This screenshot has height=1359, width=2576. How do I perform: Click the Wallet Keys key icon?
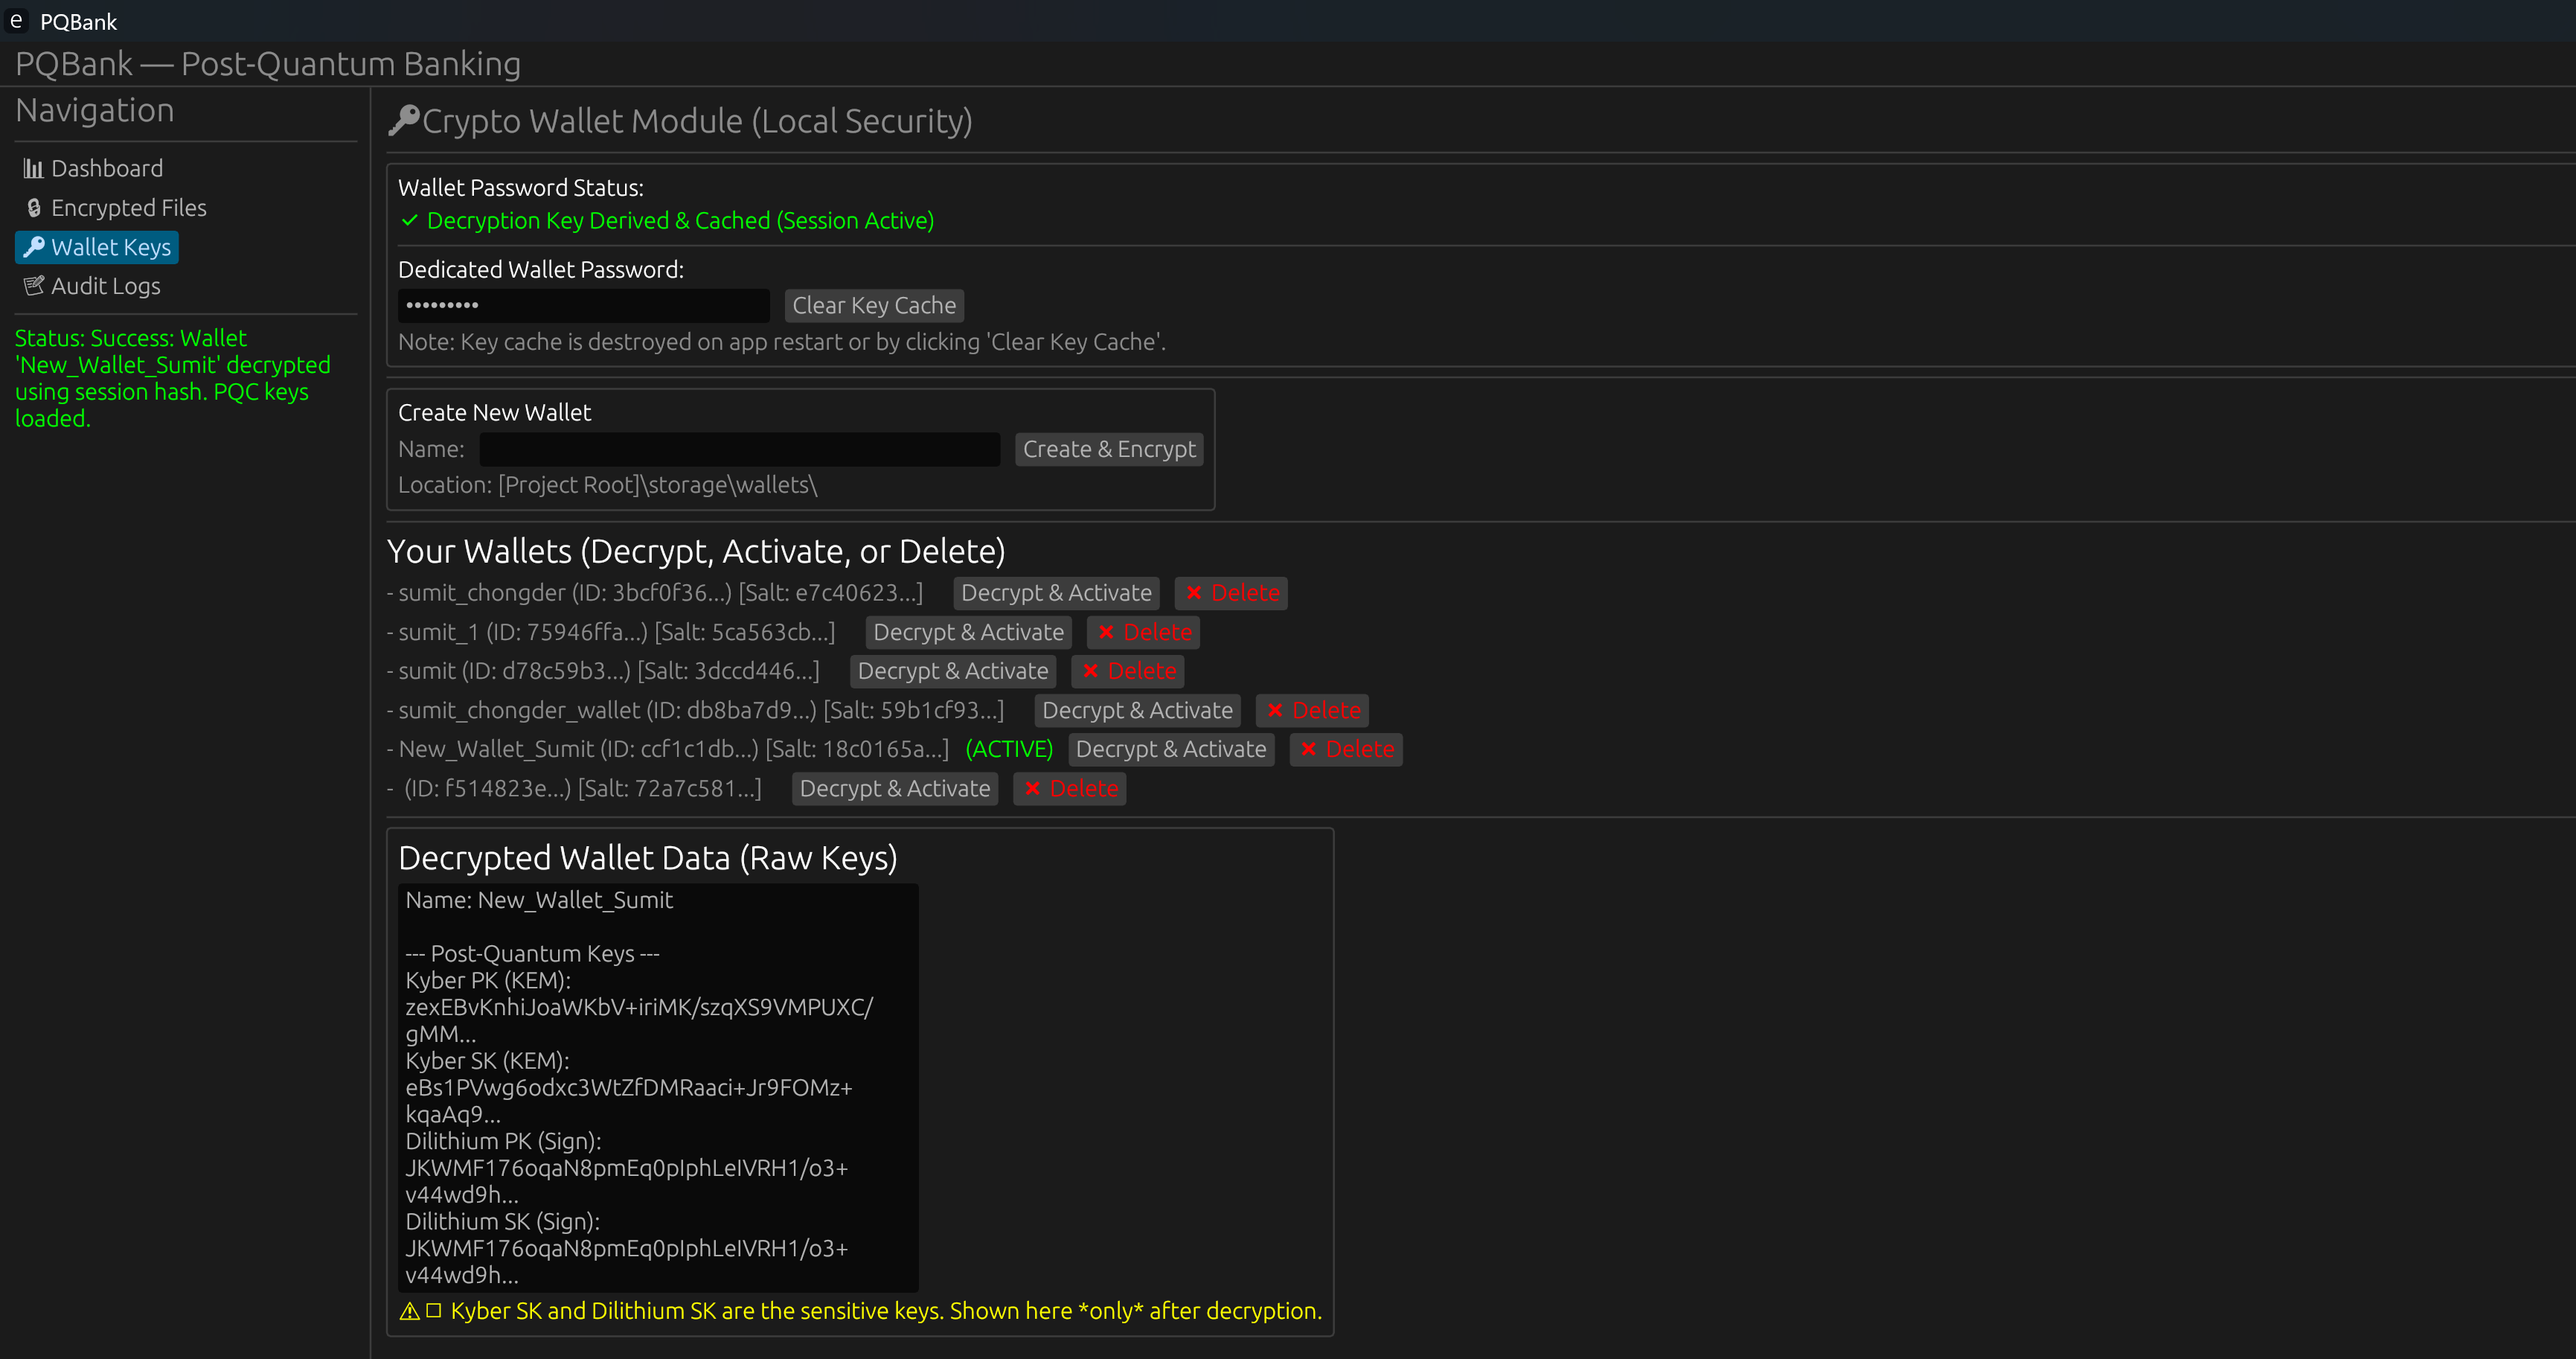pyautogui.click(x=33, y=247)
